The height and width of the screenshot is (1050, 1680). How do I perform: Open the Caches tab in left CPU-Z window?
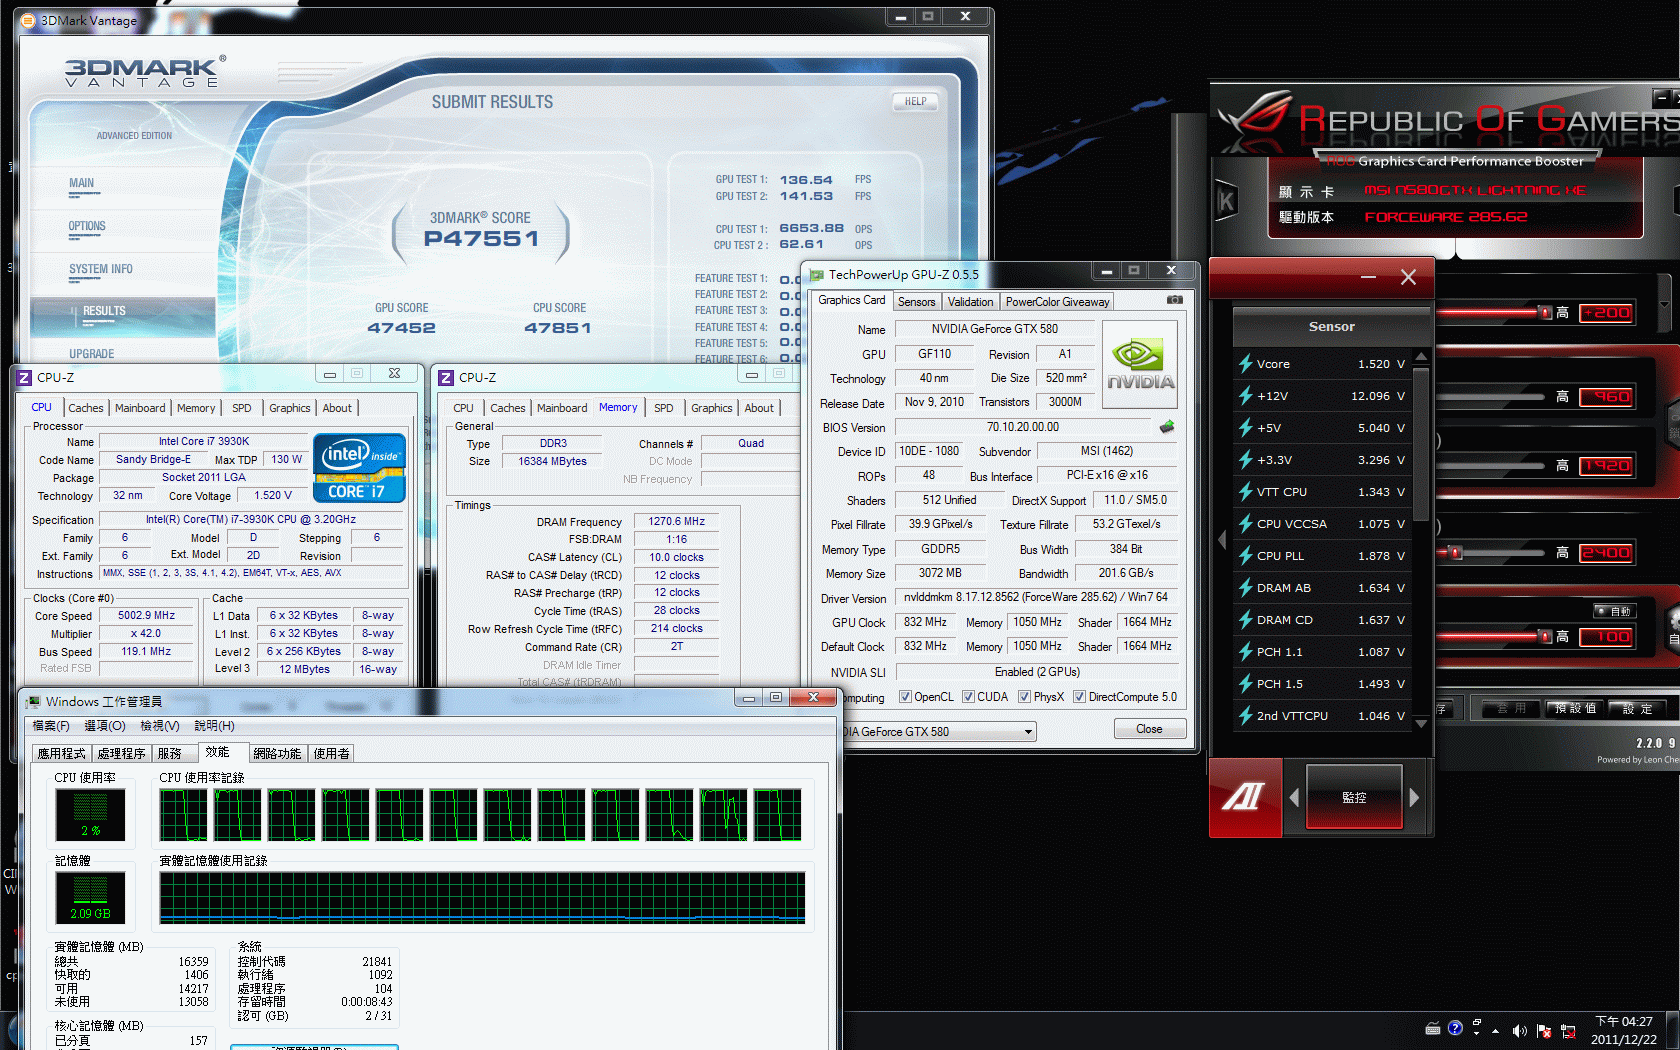85,408
